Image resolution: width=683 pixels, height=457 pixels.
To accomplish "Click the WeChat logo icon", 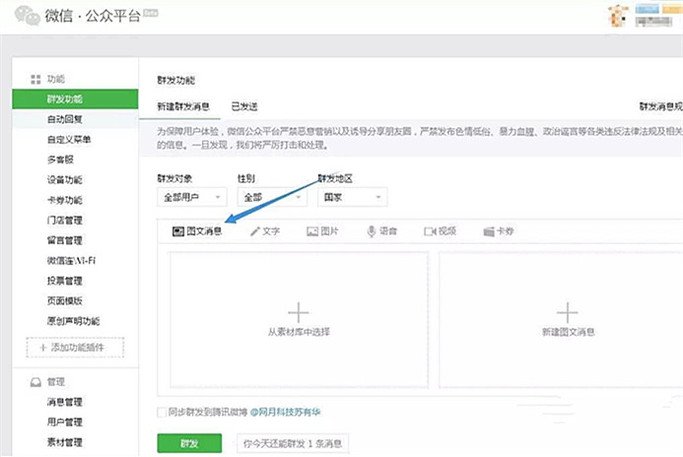I will coord(27,15).
